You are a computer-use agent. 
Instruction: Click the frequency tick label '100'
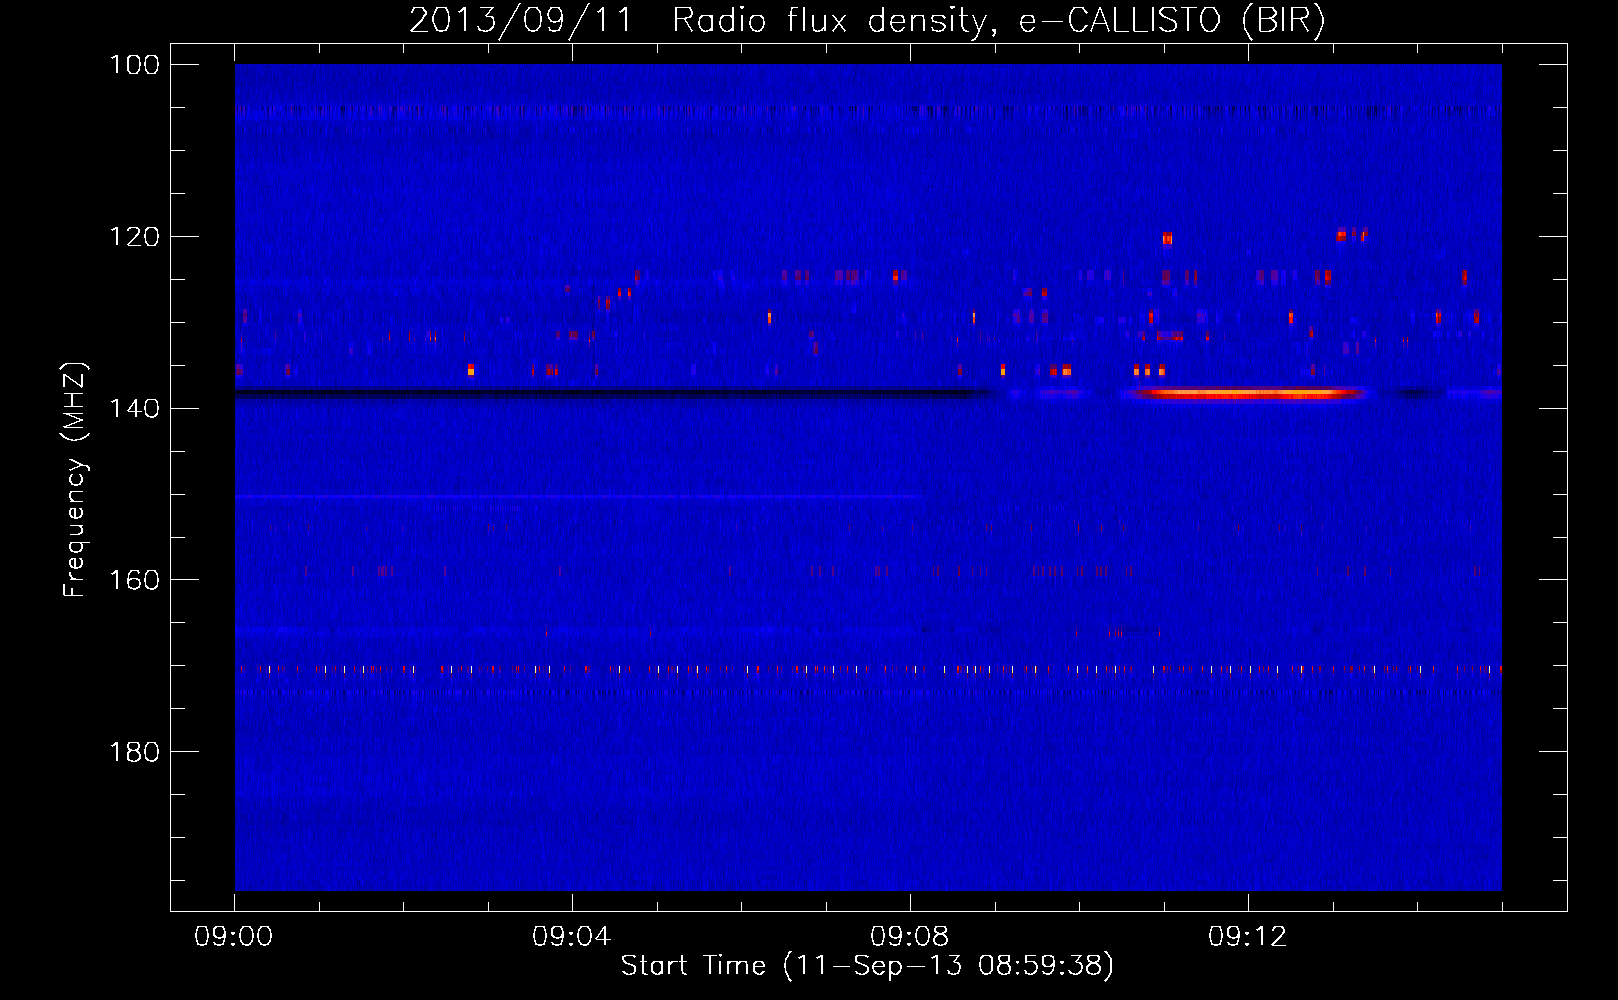pos(134,65)
